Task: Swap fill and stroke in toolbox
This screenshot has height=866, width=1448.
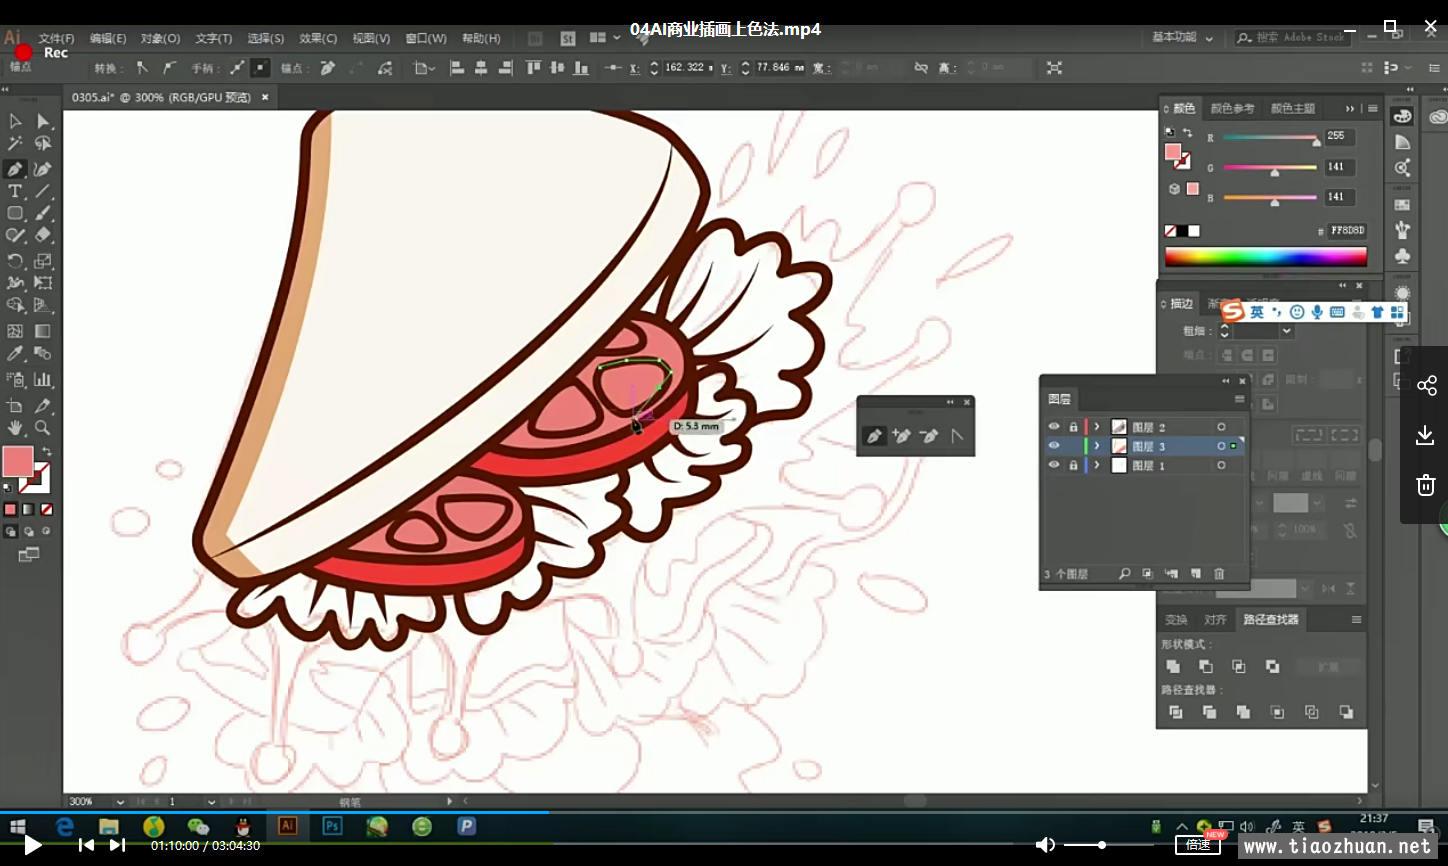Action: (46, 452)
